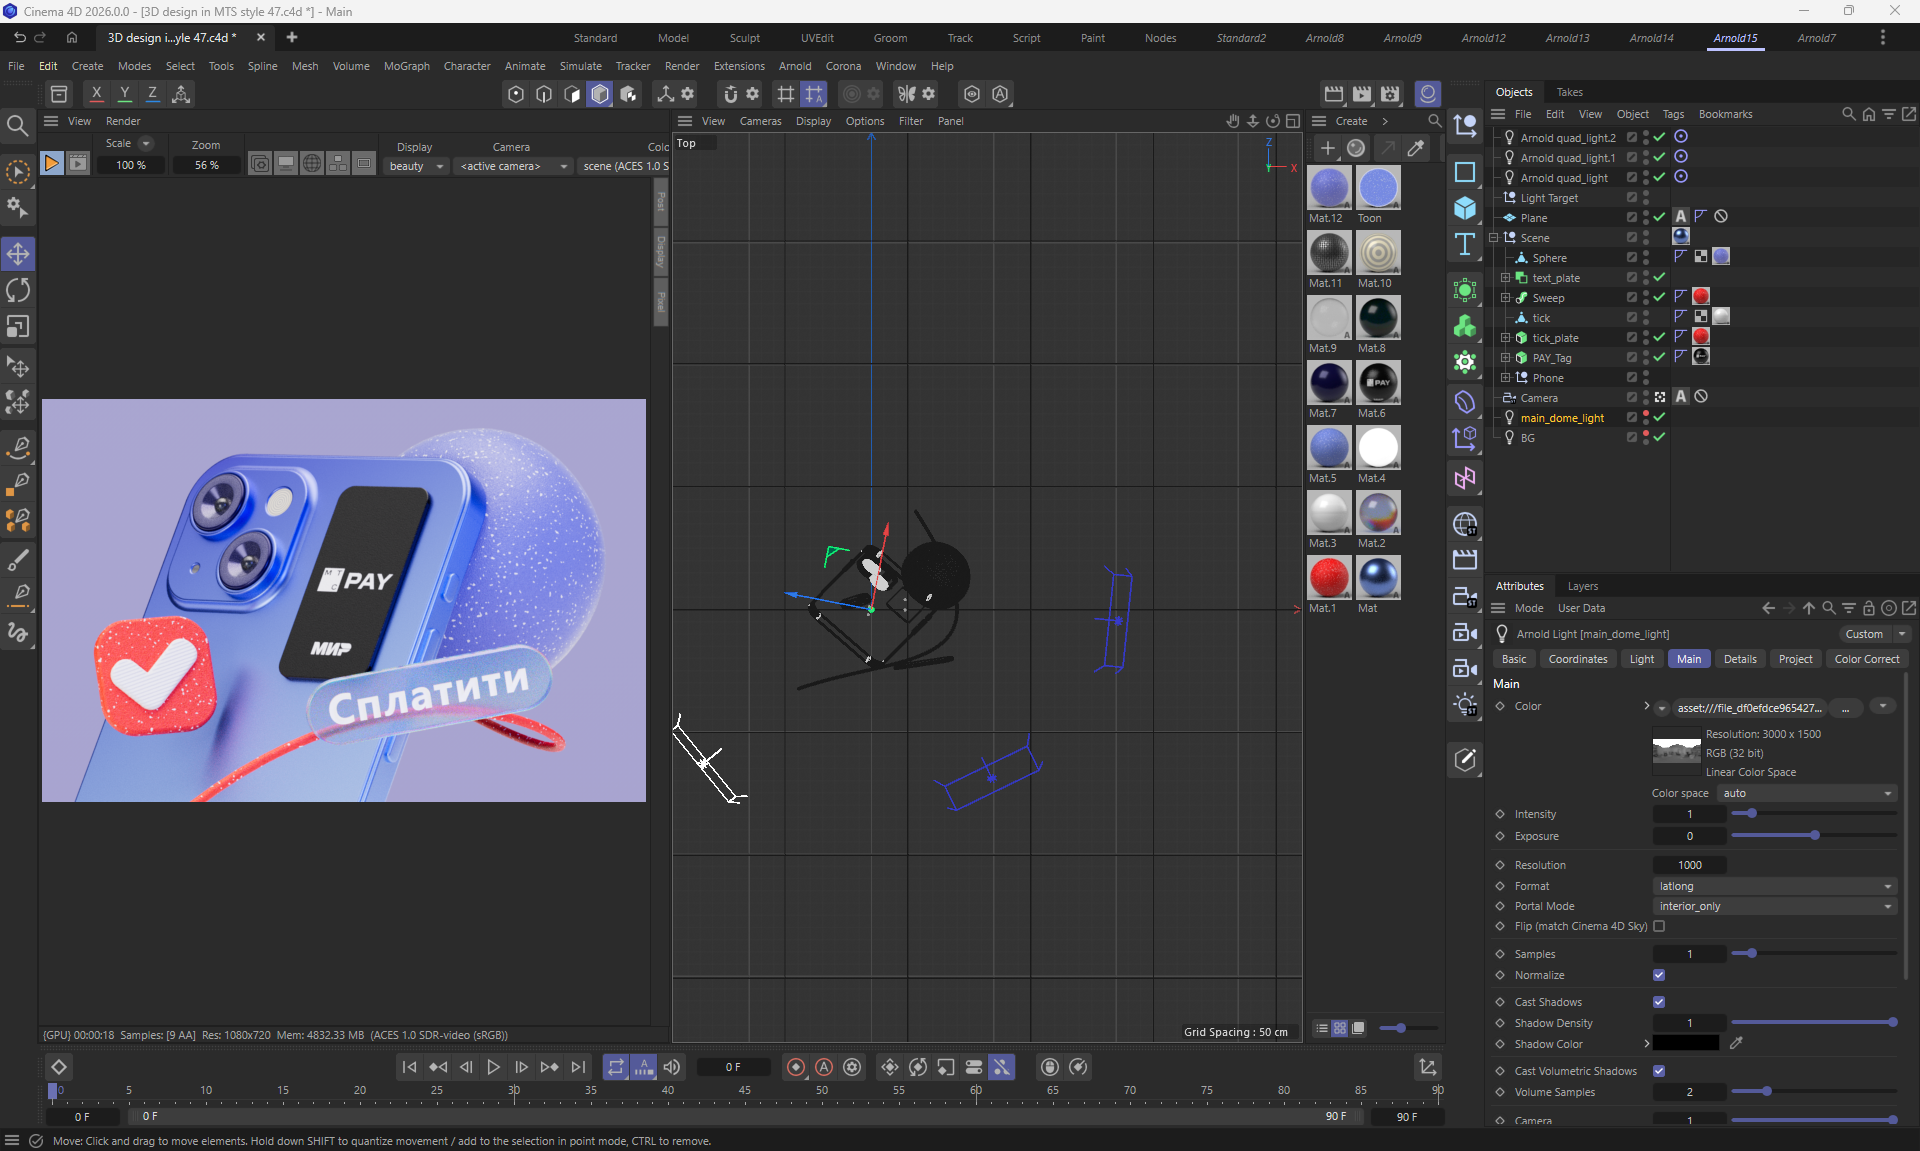Select the Scale tool
This screenshot has height=1151, width=1920.
tap(18, 327)
